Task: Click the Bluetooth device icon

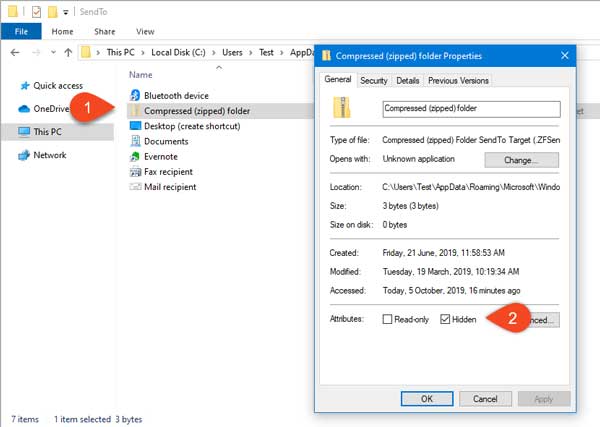Action: (x=135, y=95)
